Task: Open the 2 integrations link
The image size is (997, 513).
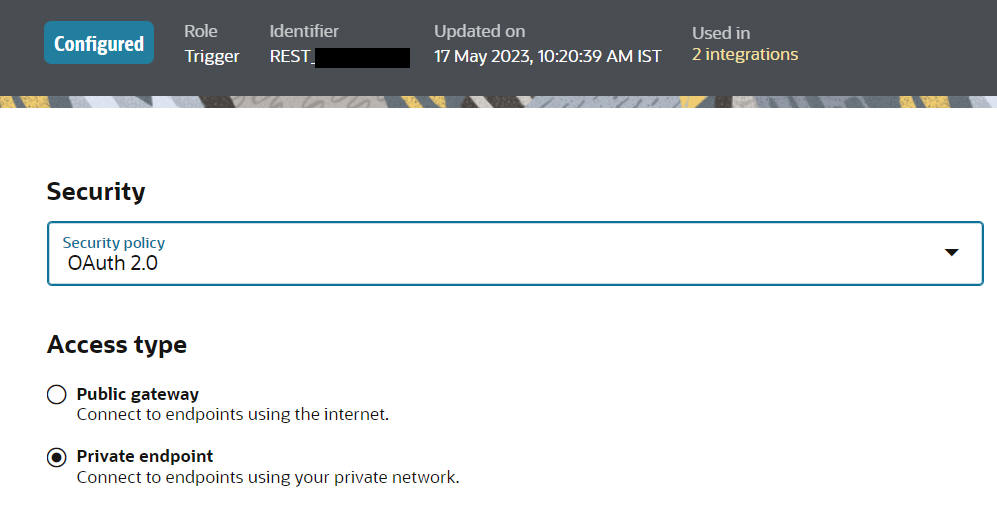Action: (745, 54)
